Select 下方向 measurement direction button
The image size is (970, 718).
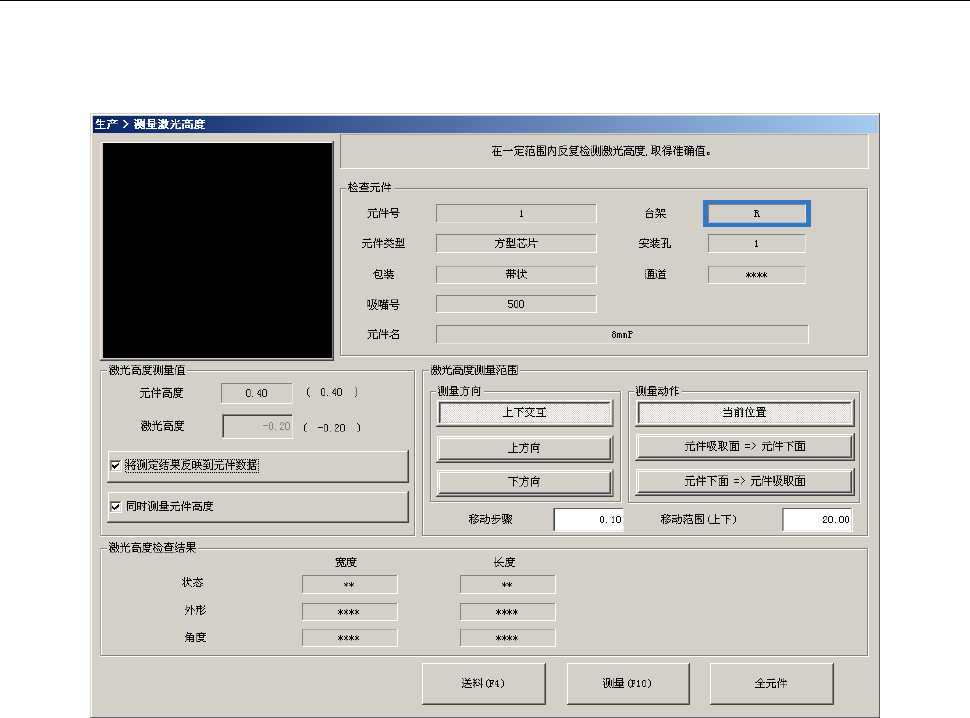coord(525,482)
